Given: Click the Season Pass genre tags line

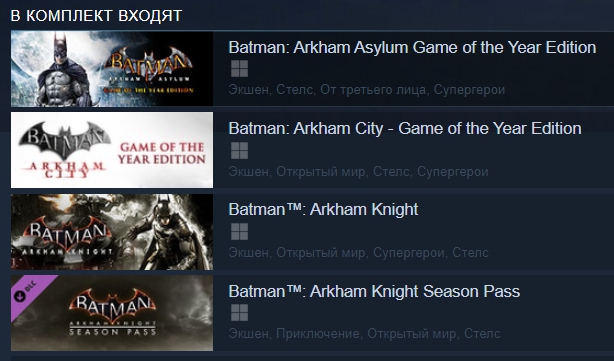Looking at the screenshot, I should (364, 334).
